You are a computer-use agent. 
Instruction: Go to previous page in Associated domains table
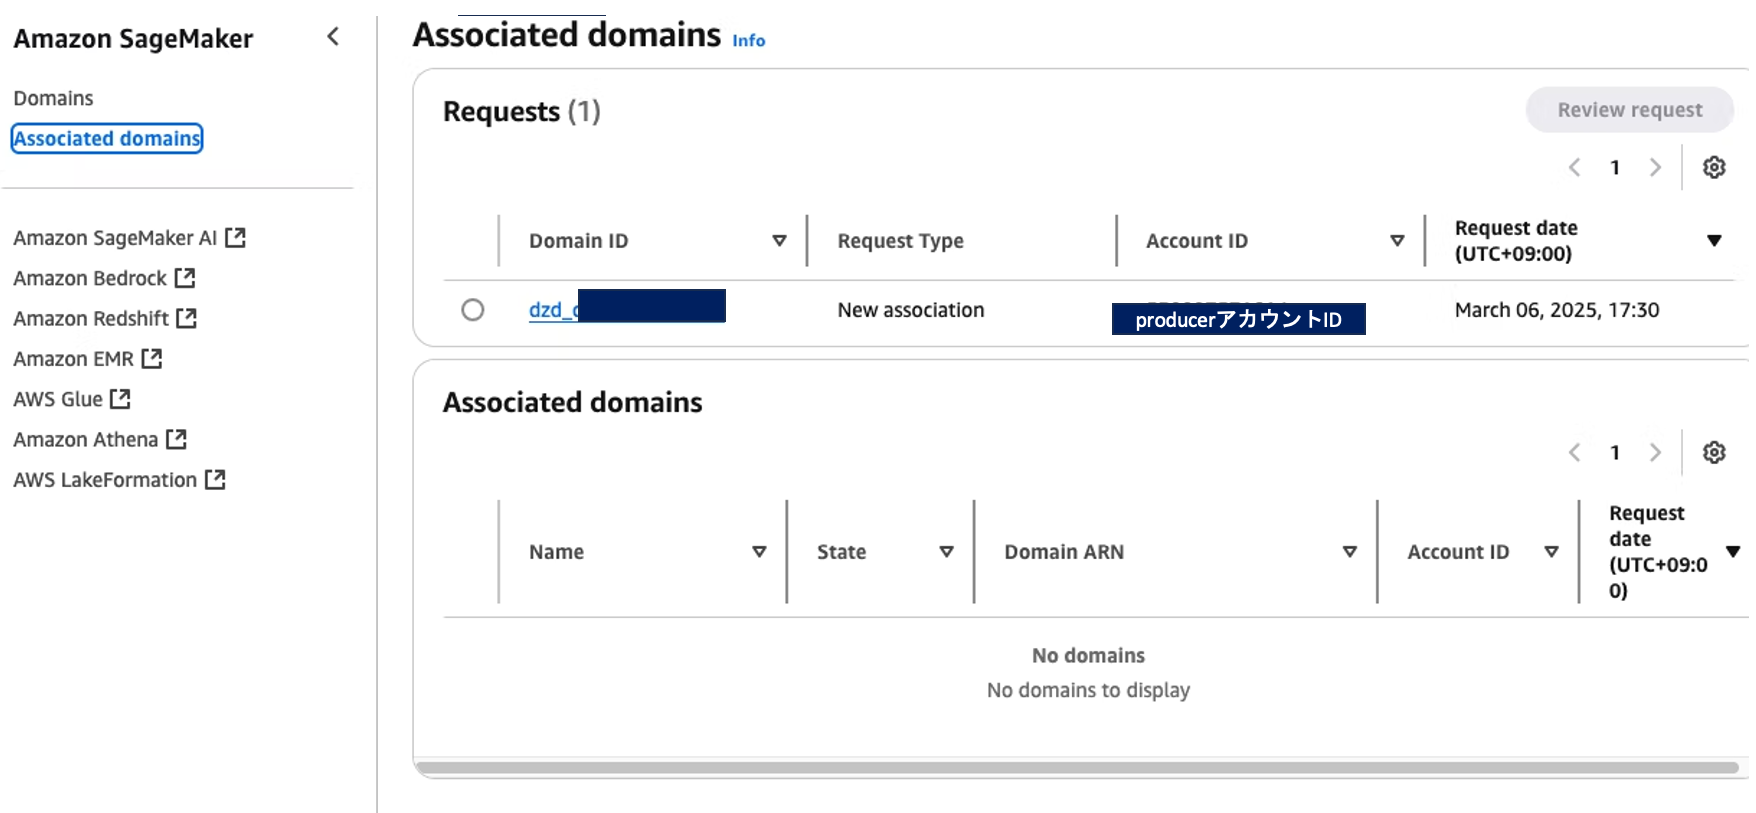1574,452
